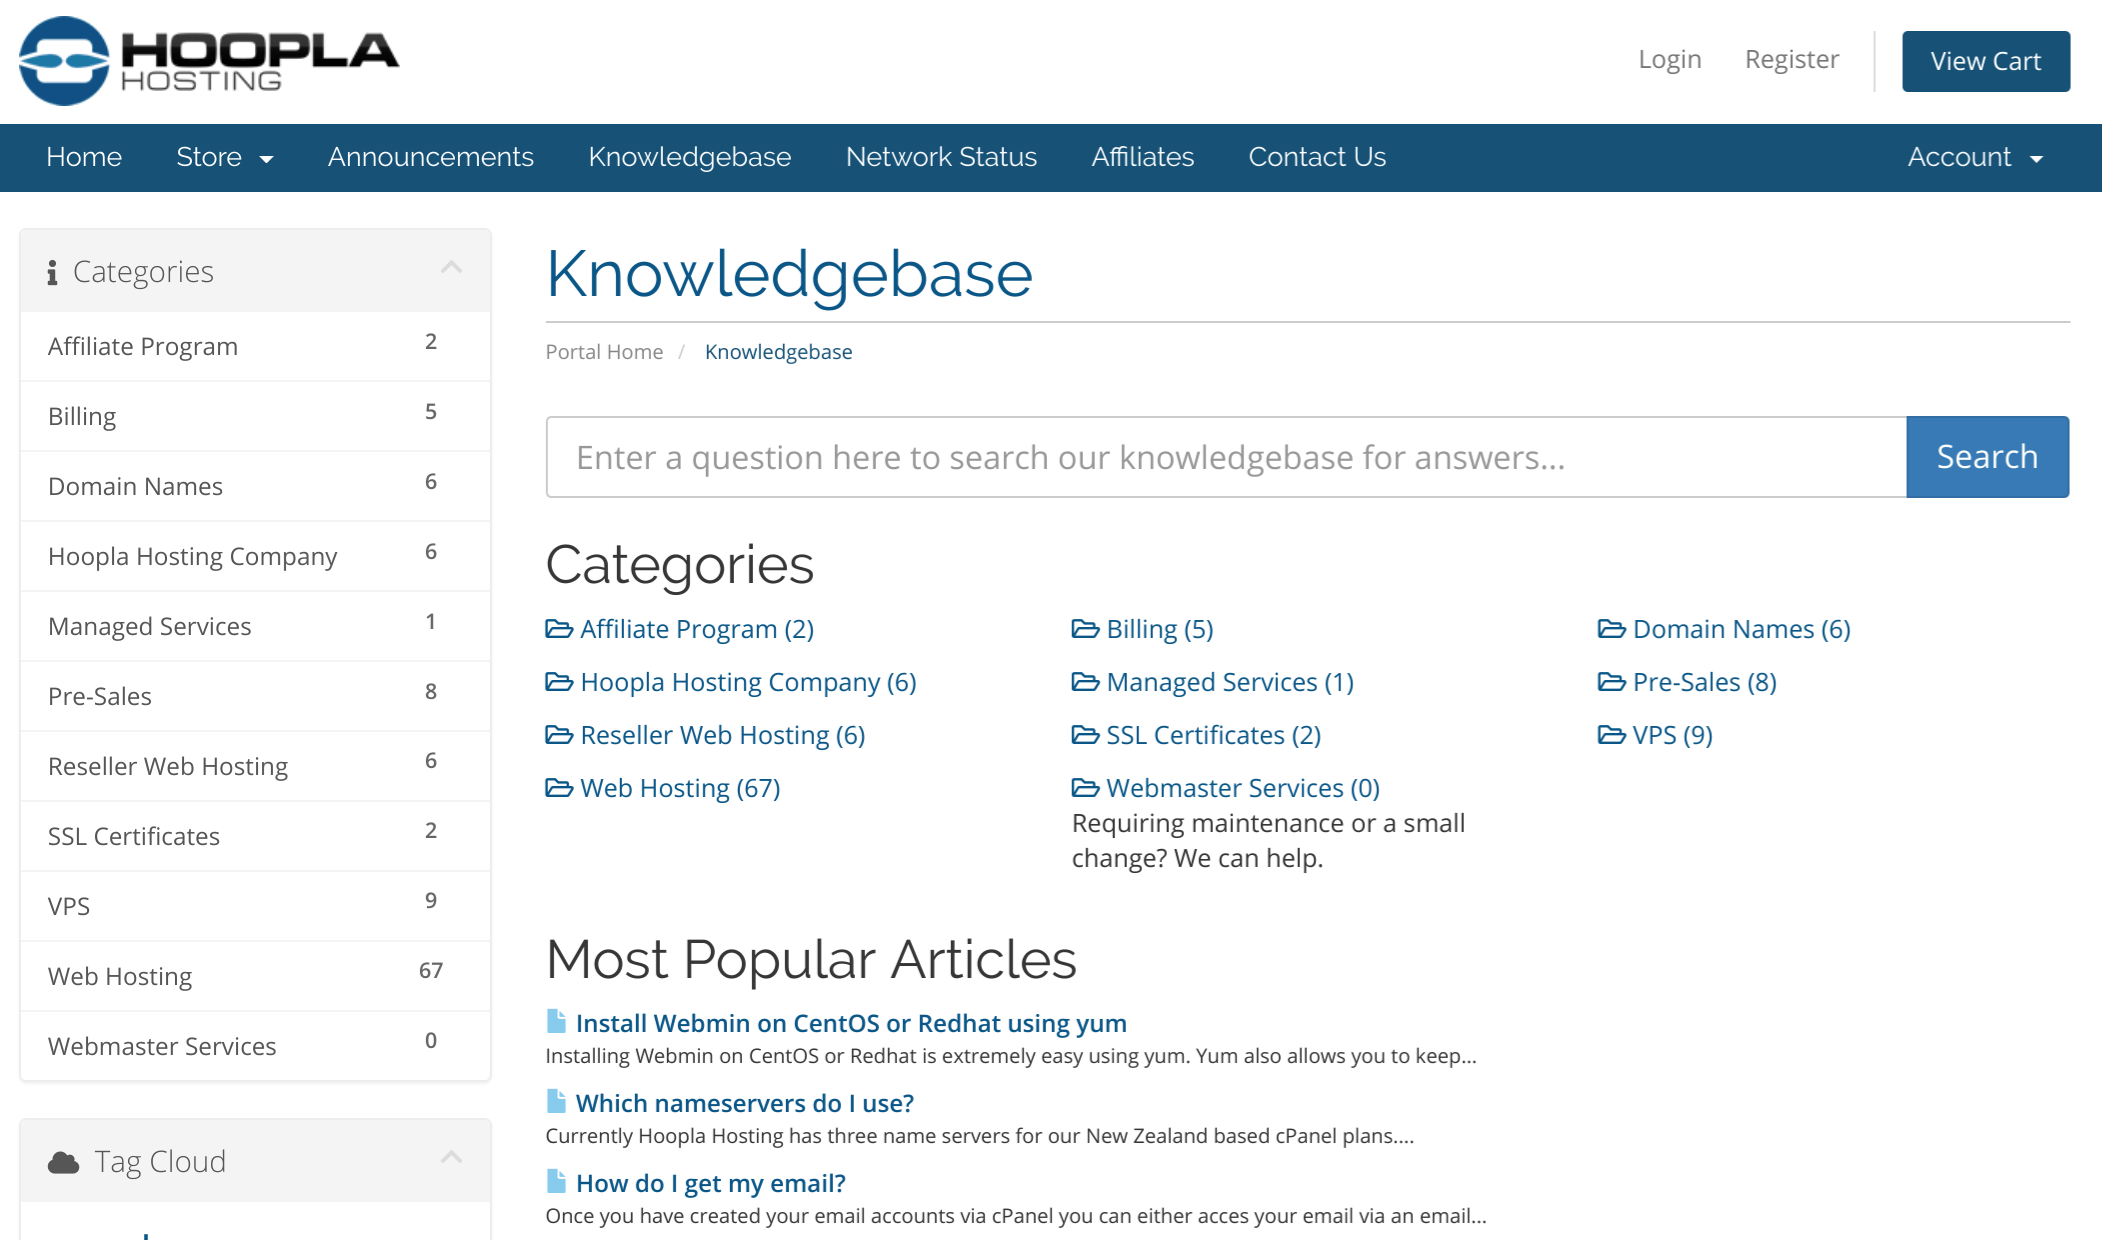Open Web Hosting (67) category link
The image size is (2102, 1240).
[680, 788]
